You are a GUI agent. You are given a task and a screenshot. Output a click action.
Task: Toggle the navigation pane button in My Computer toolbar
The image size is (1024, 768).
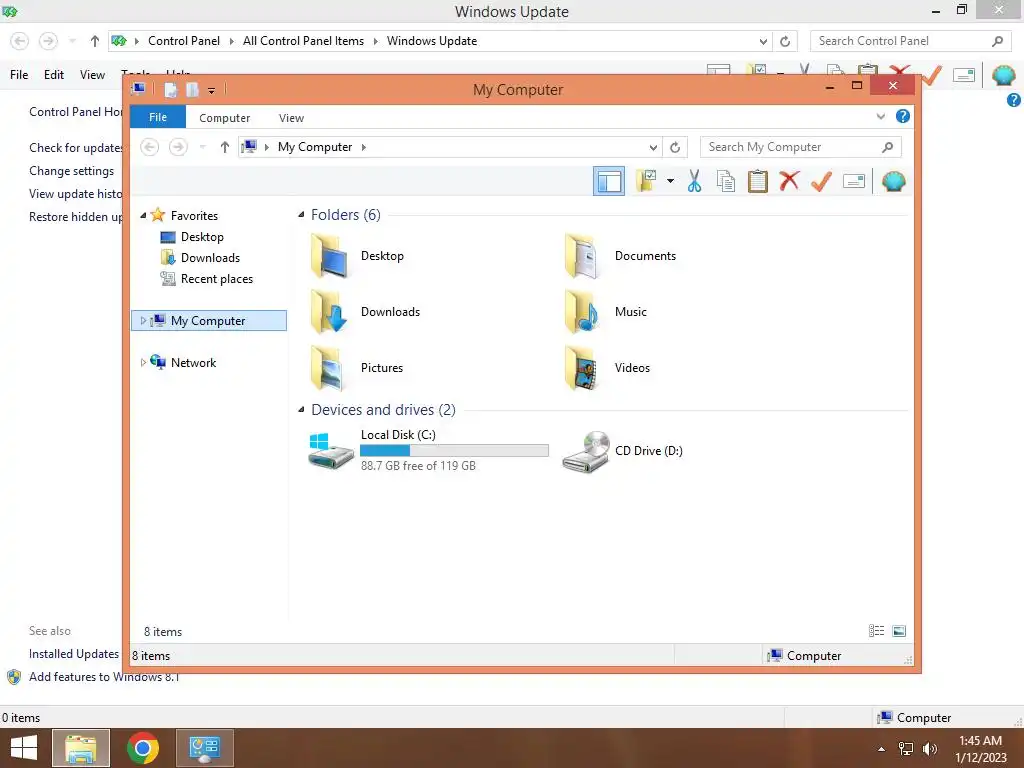coord(609,181)
